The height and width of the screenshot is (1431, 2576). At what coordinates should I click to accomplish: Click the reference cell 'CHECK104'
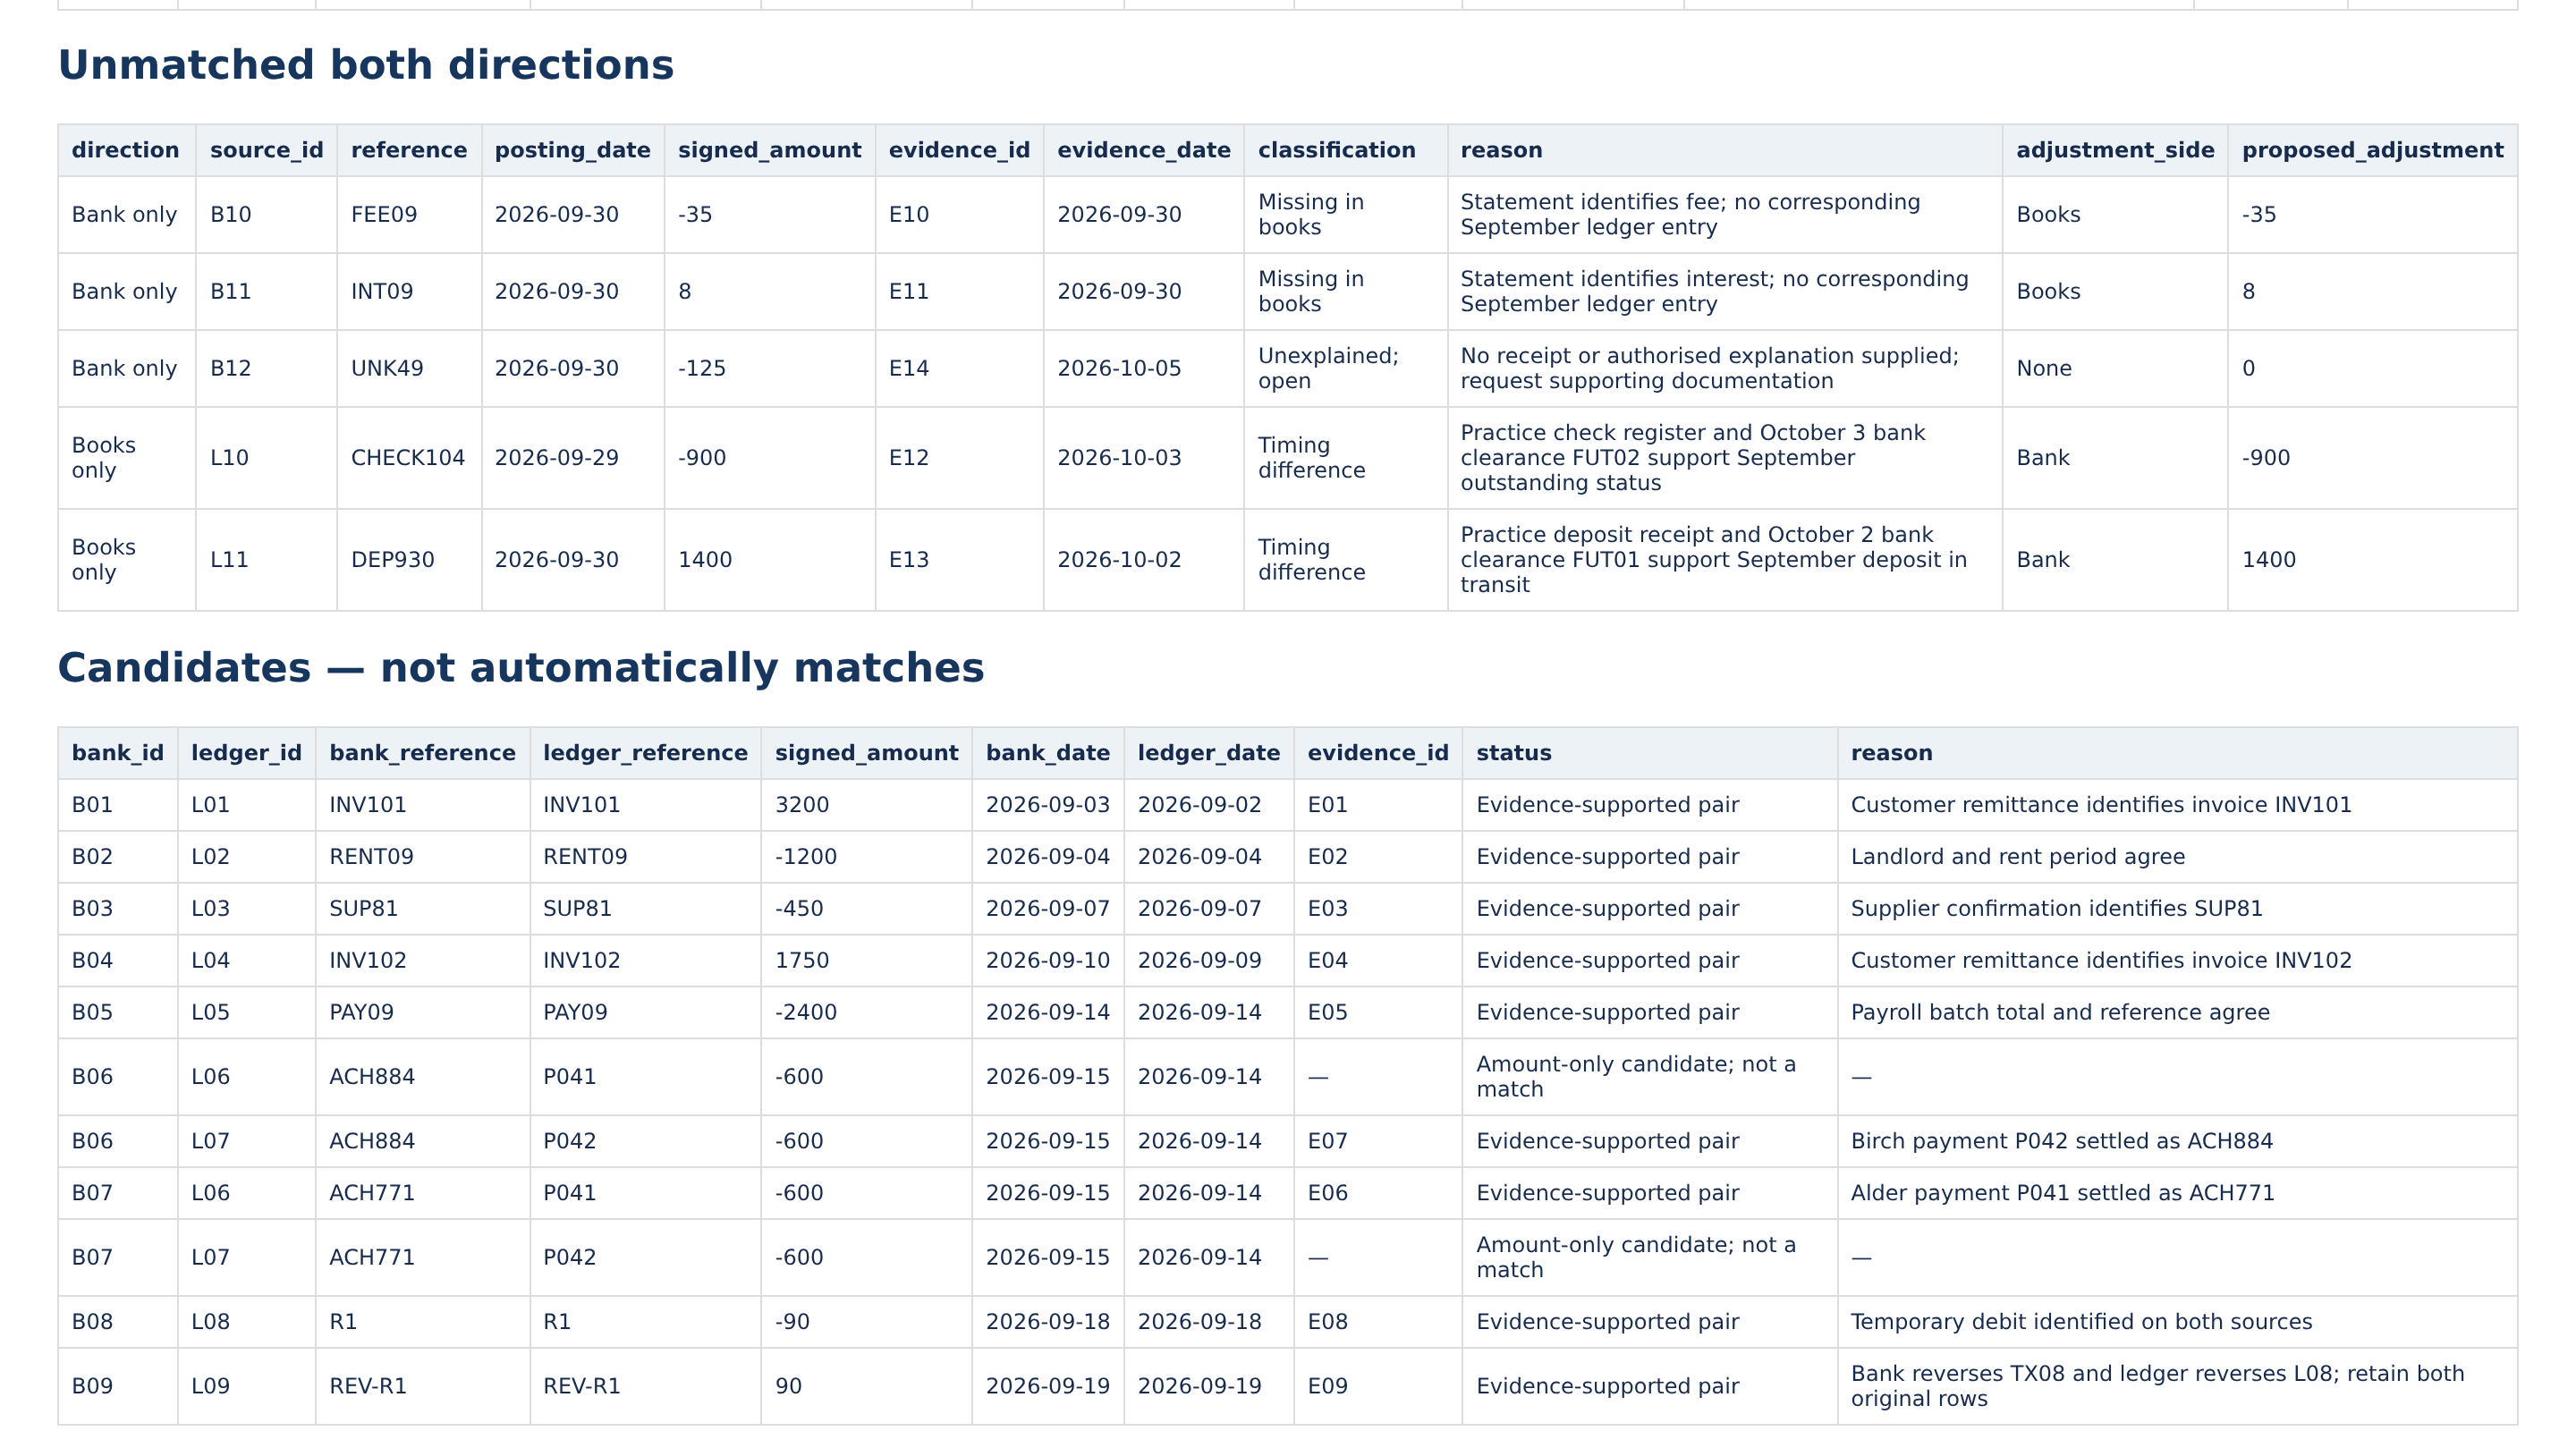pos(408,458)
